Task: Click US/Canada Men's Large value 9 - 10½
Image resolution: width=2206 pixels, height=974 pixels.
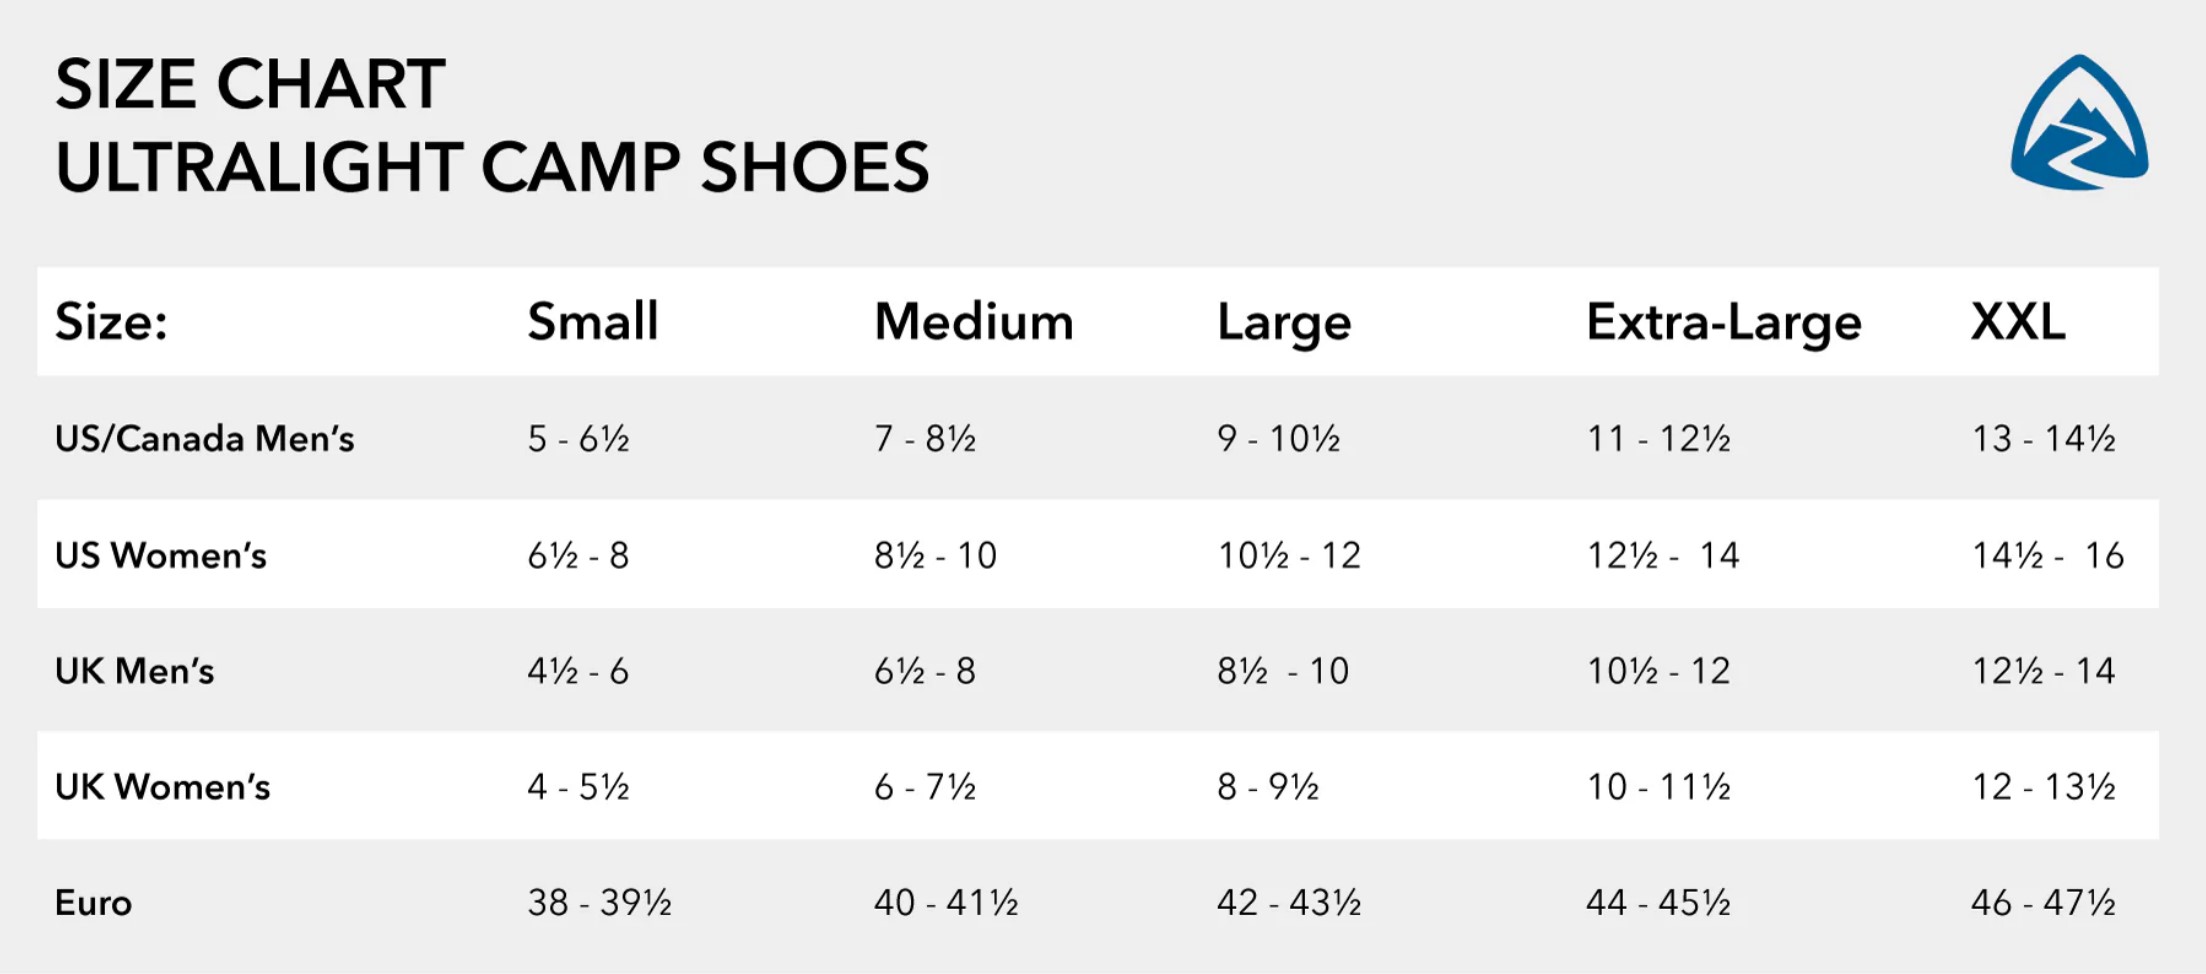Action: point(1278,439)
